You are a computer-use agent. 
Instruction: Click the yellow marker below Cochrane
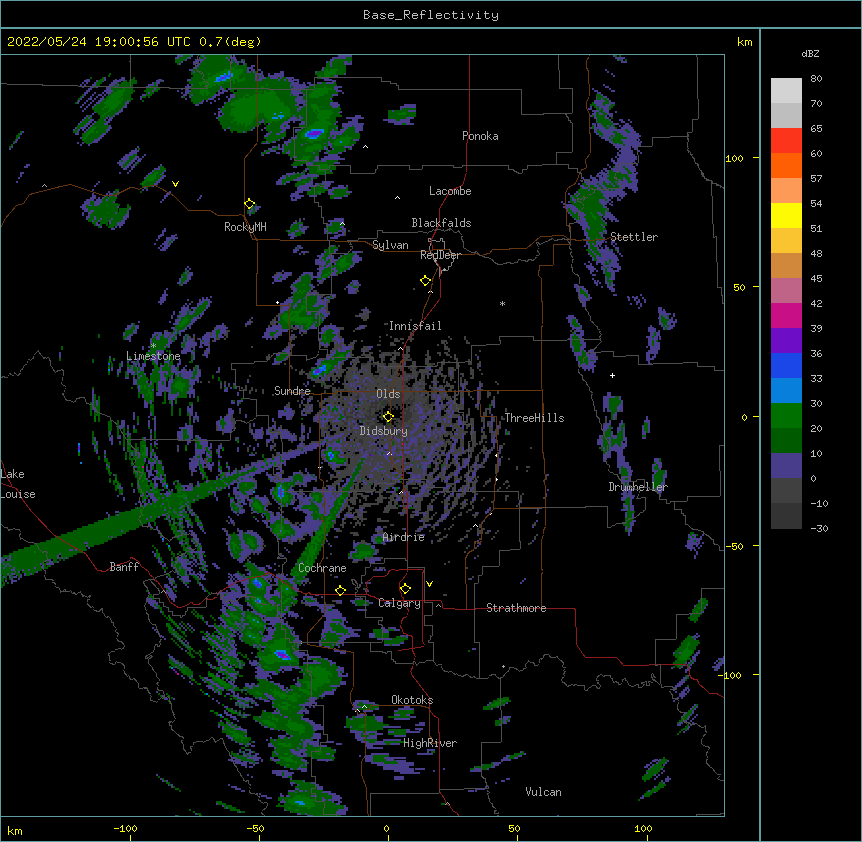point(340,590)
